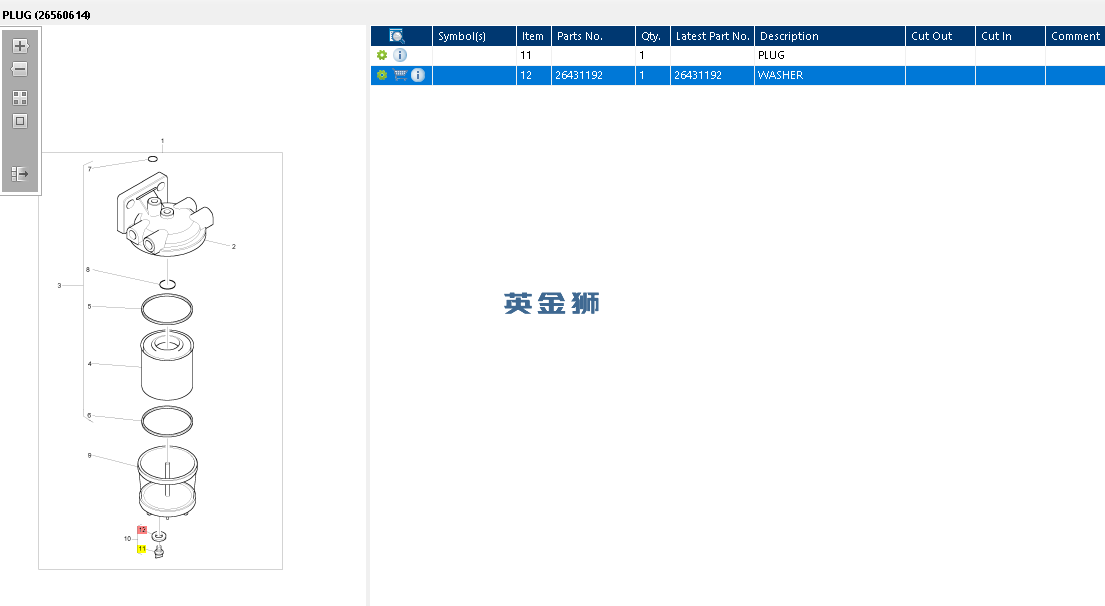Add WASHER to cart via cart icon
This screenshot has width=1105, height=606.
click(400, 75)
